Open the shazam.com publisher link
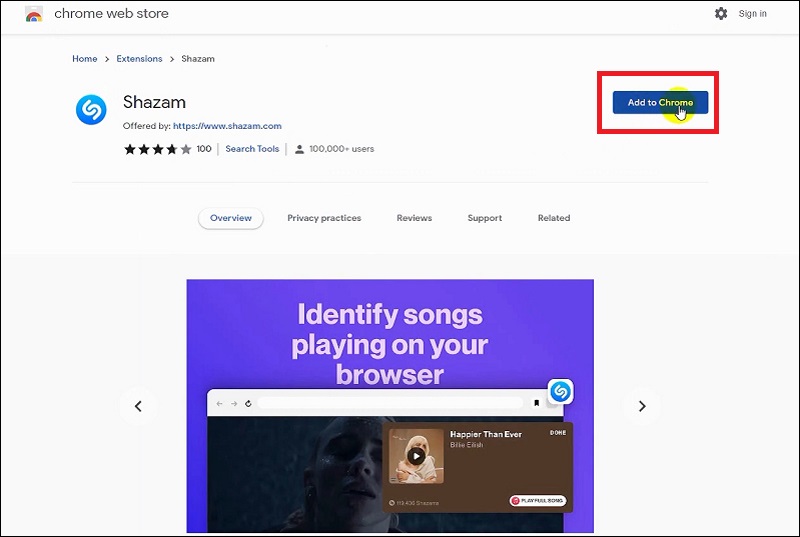800x537 pixels. (x=227, y=126)
